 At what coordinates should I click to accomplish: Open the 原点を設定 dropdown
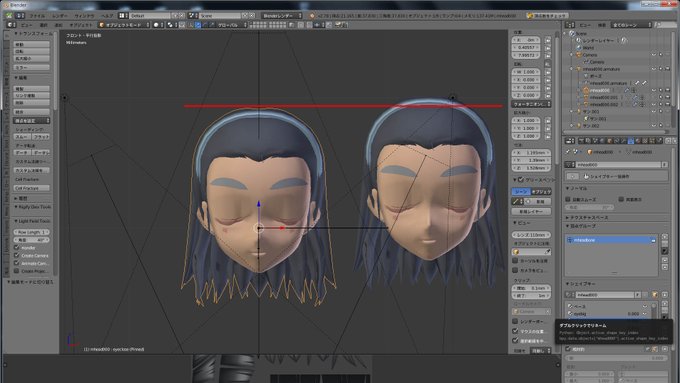coord(31,121)
